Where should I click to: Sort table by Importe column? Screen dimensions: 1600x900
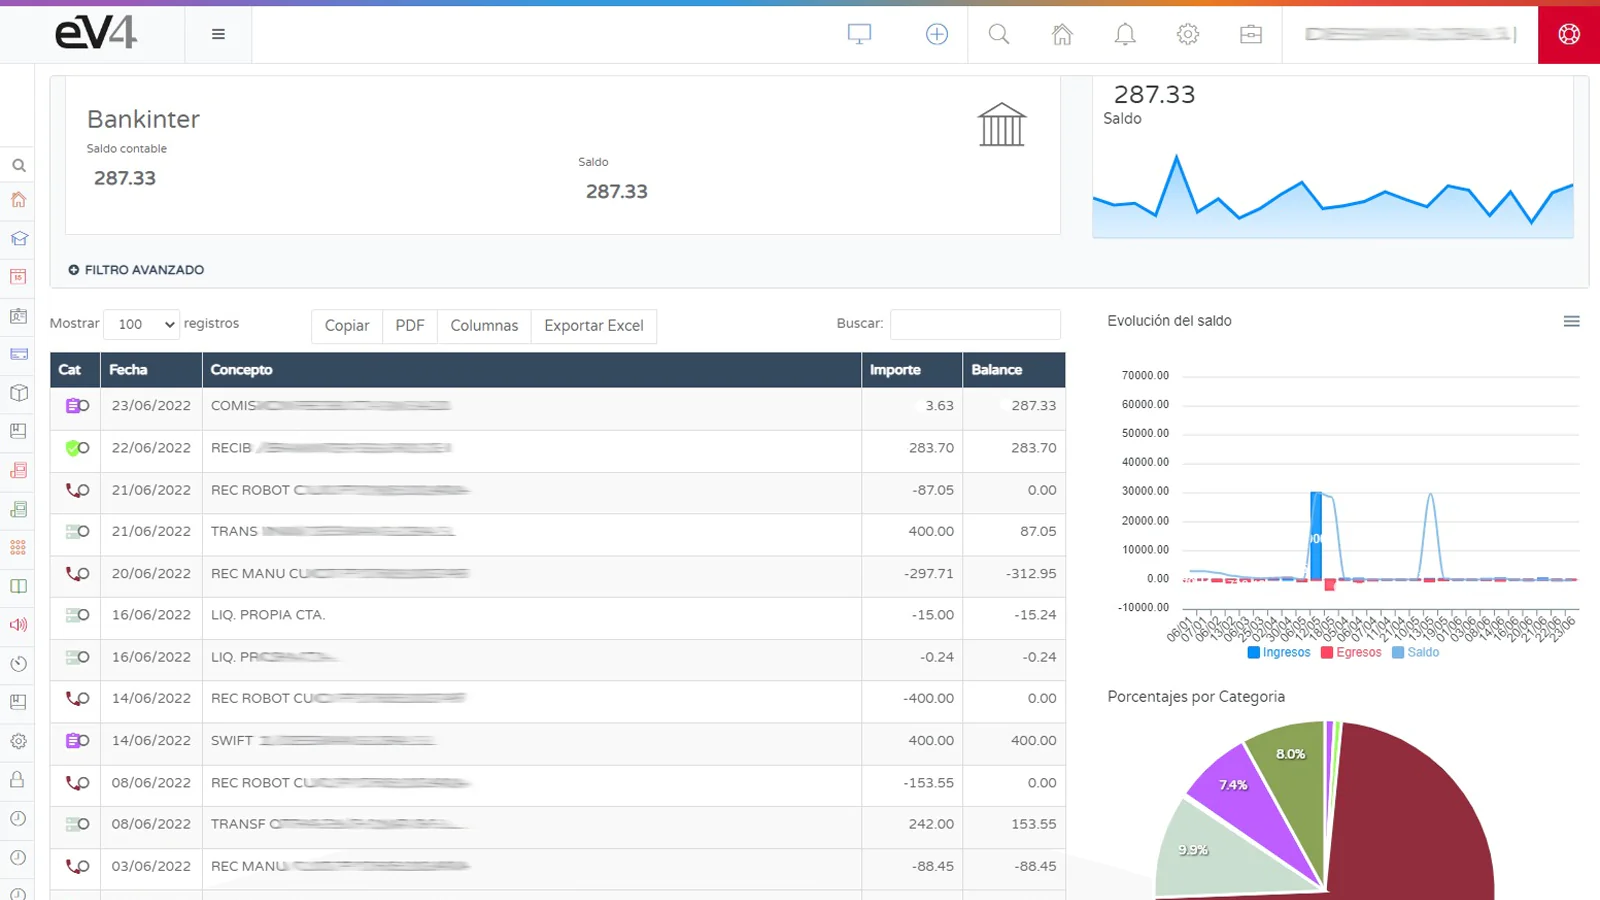pyautogui.click(x=912, y=370)
